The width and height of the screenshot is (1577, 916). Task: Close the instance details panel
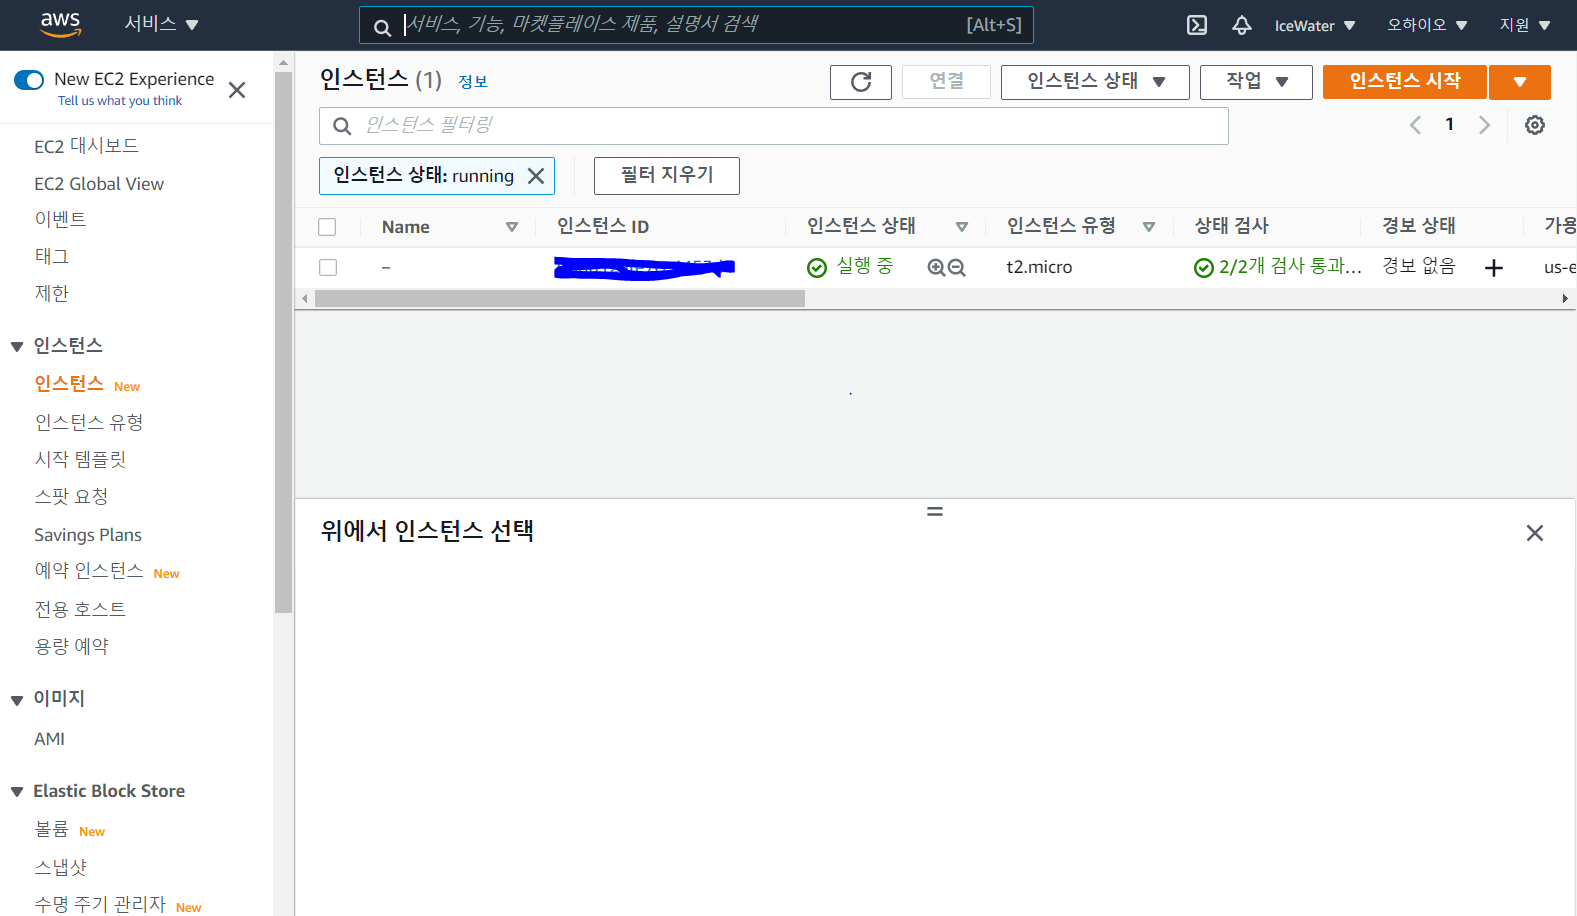1535,533
